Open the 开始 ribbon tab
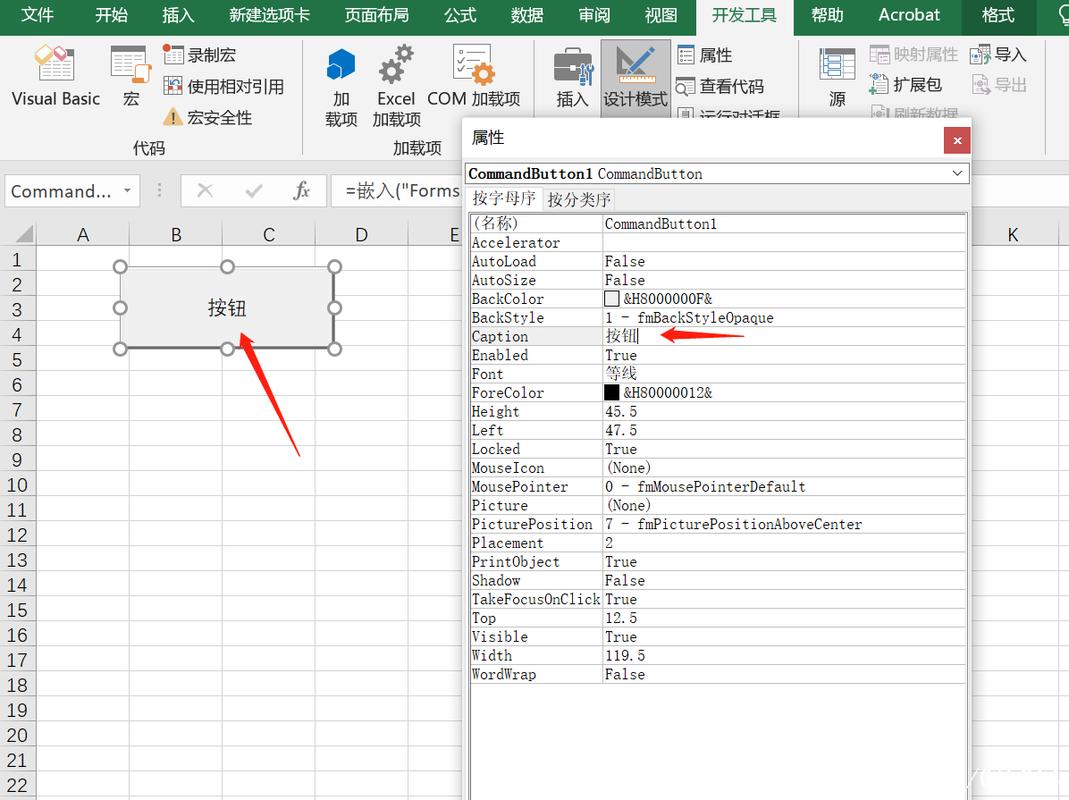 tap(111, 16)
